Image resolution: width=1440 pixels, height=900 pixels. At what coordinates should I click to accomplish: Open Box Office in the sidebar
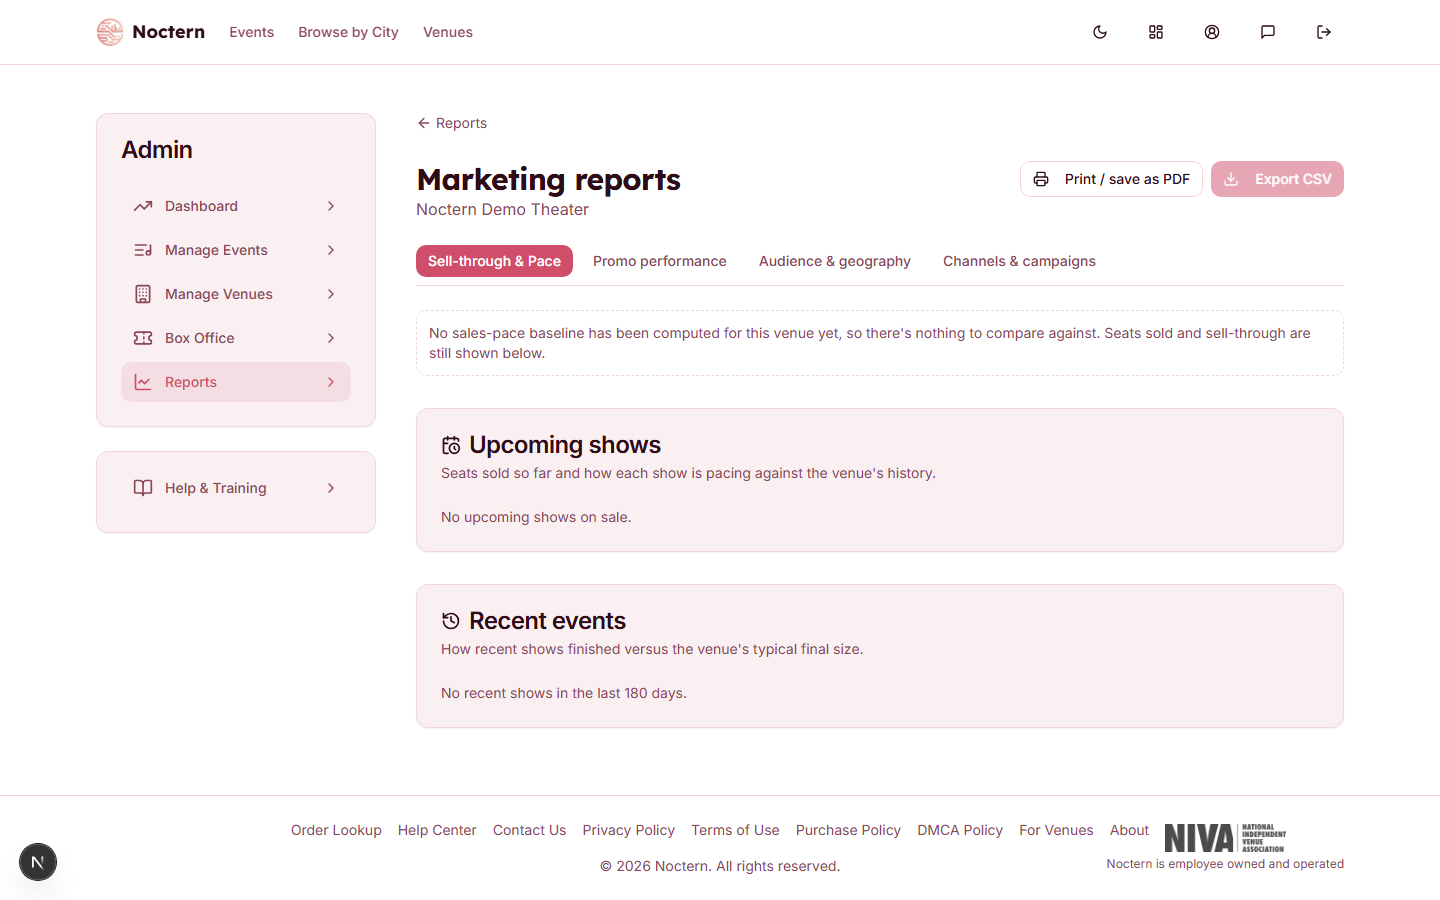click(x=236, y=338)
